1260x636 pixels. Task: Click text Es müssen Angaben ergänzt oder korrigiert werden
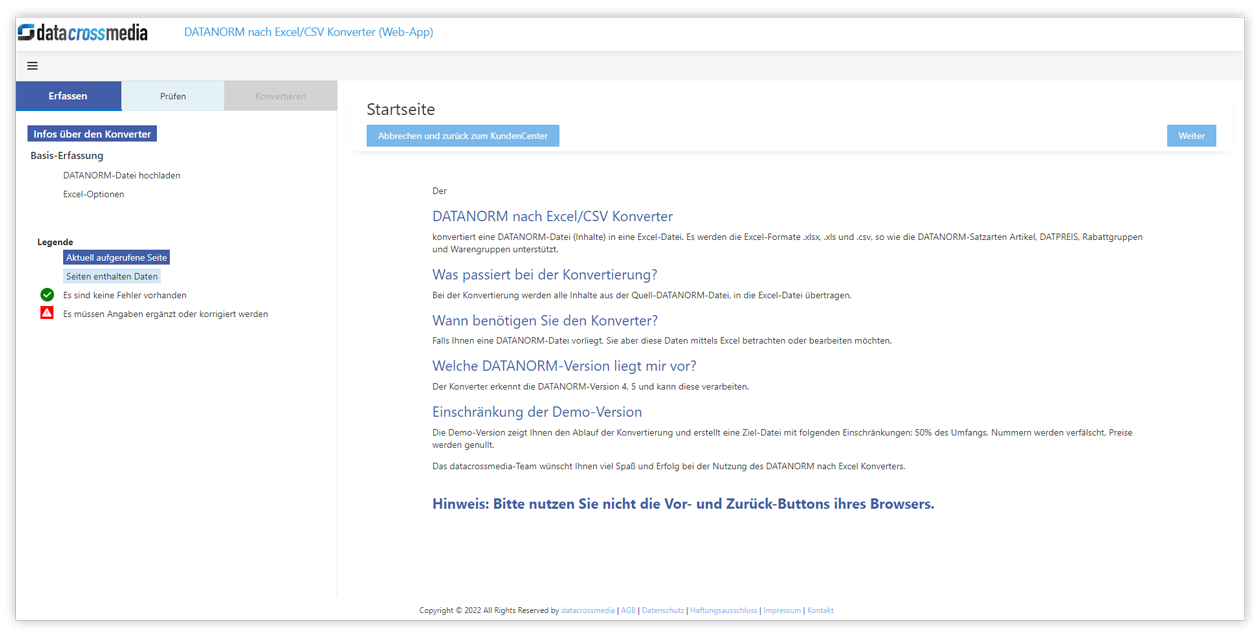(165, 313)
